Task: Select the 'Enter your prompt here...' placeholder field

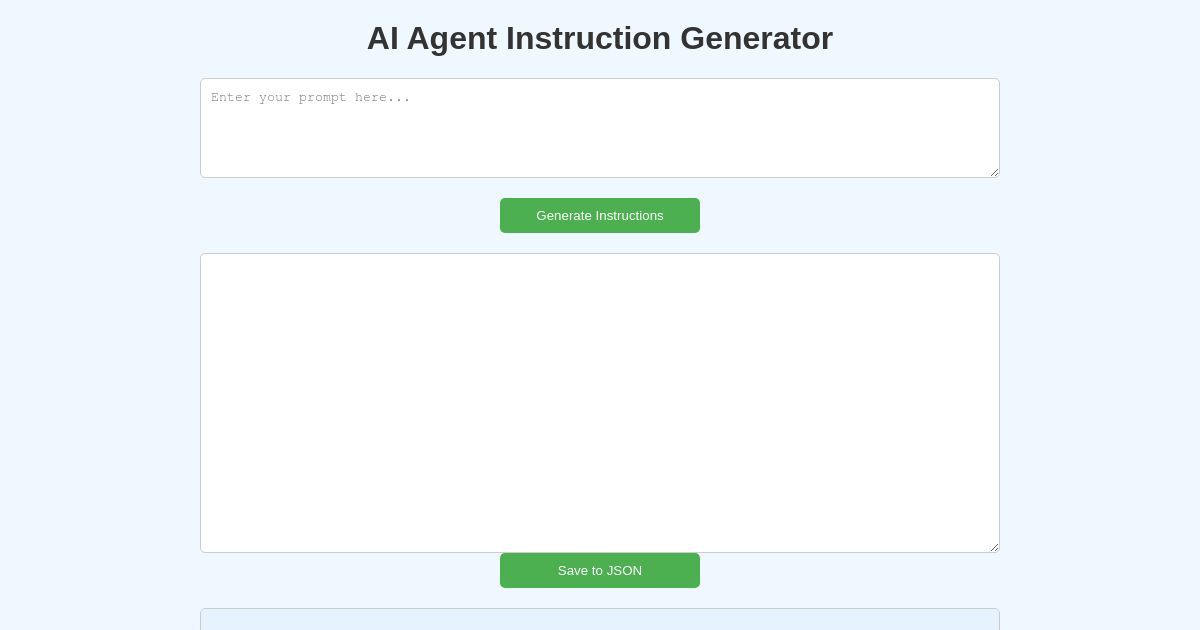Action: point(600,128)
